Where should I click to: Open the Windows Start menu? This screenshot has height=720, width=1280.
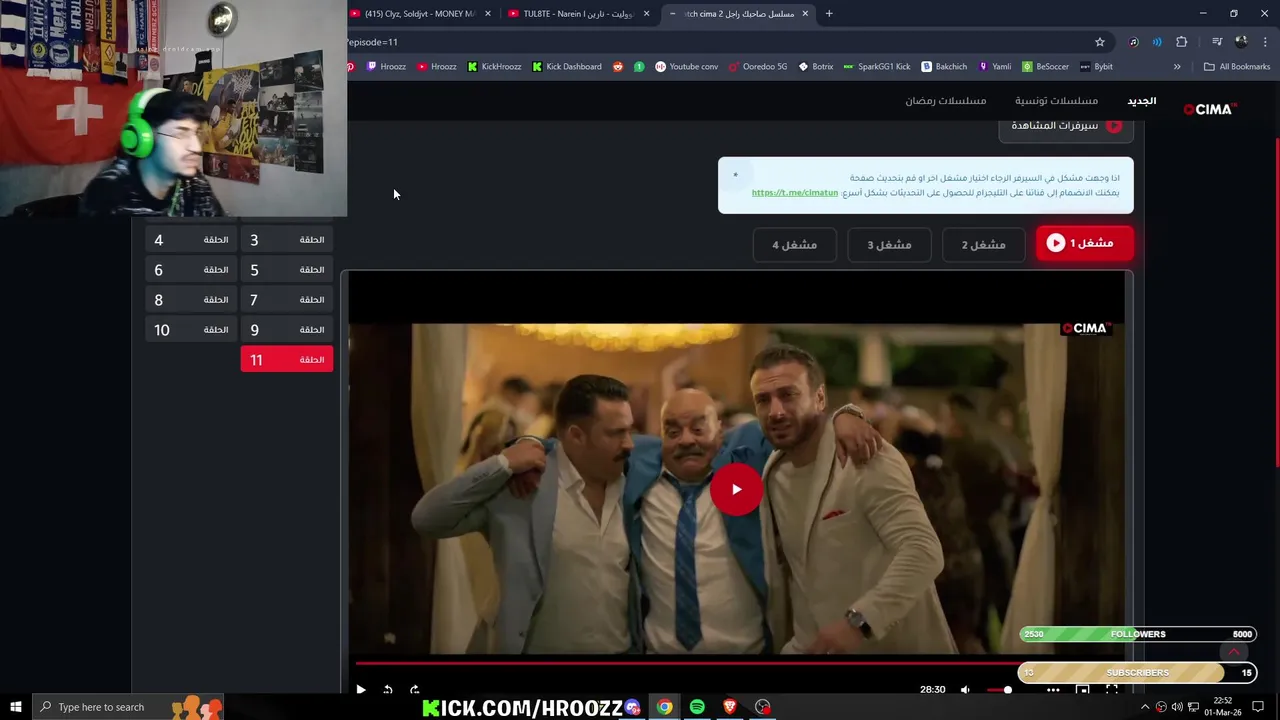point(16,707)
